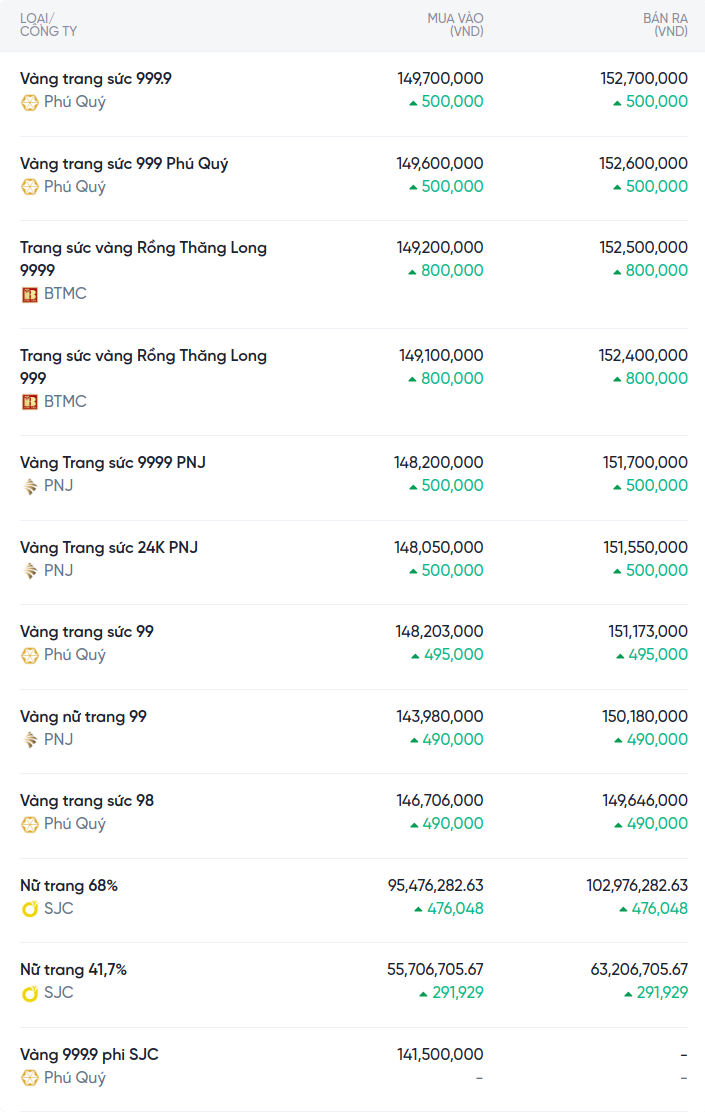The width and height of the screenshot is (705, 1112).
Task: Click BTMC logo under Rồng Thăng Long 999
Action: 30,402
